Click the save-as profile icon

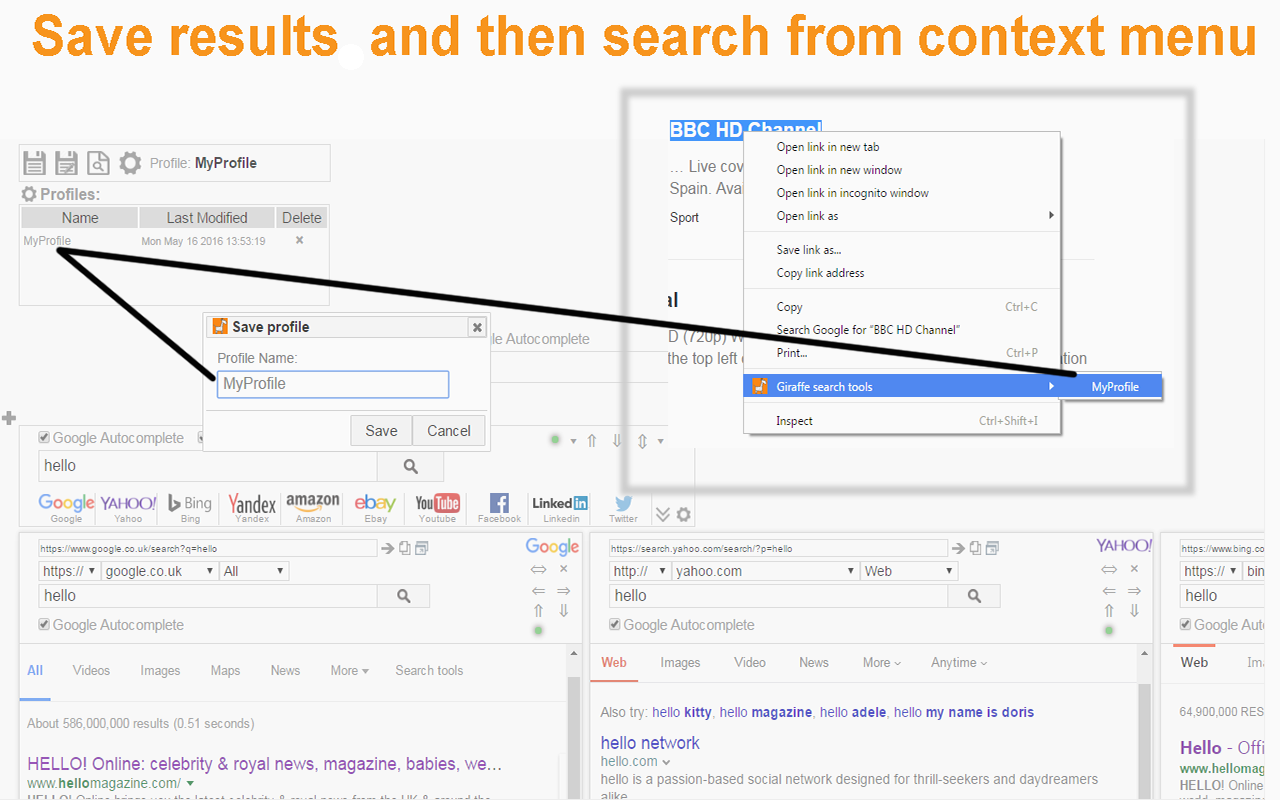(67, 163)
